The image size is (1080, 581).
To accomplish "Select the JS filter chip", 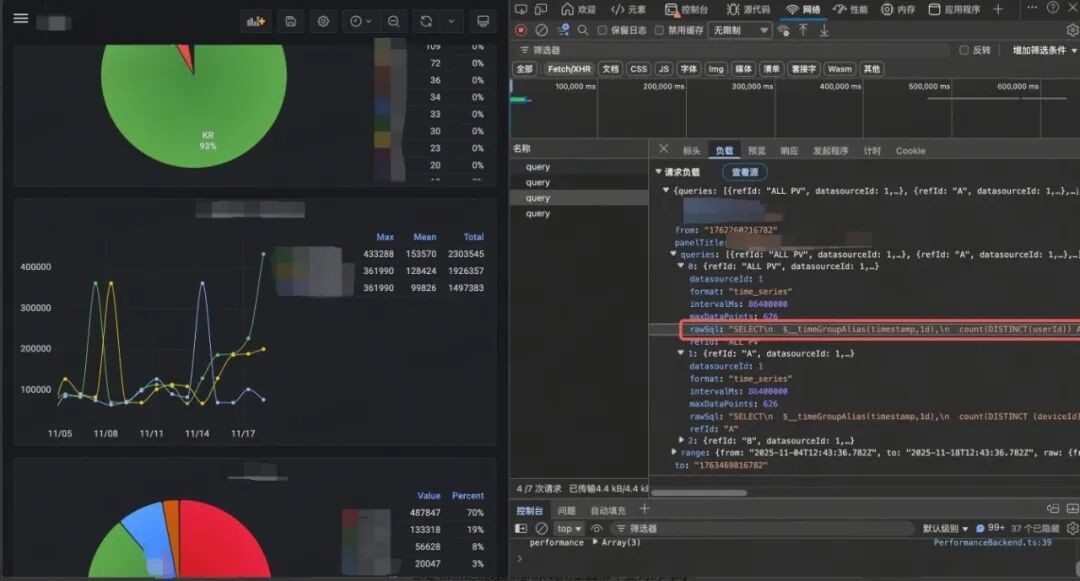I will point(663,69).
